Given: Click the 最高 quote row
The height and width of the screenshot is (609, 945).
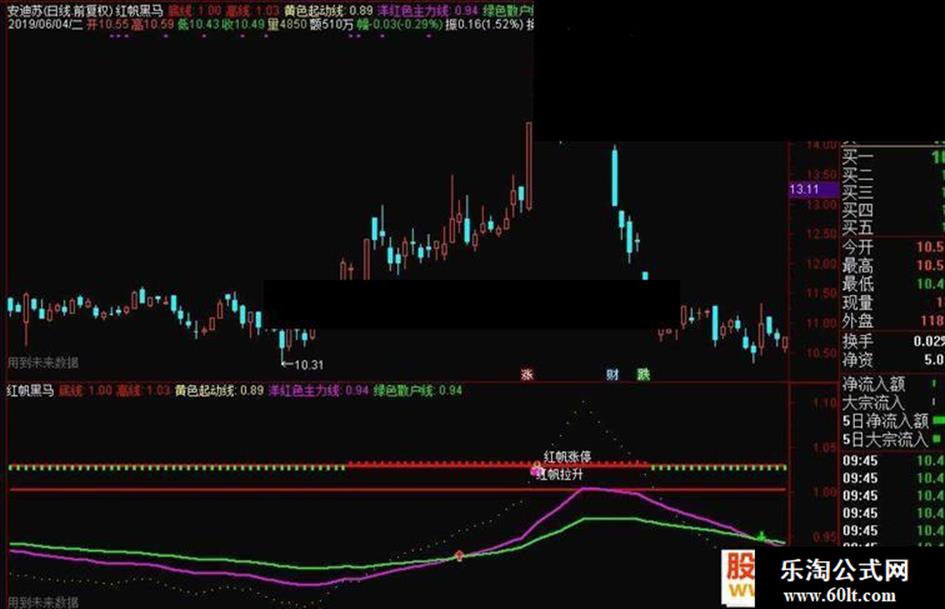Looking at the screenshot, I should [x=893, y=265].
